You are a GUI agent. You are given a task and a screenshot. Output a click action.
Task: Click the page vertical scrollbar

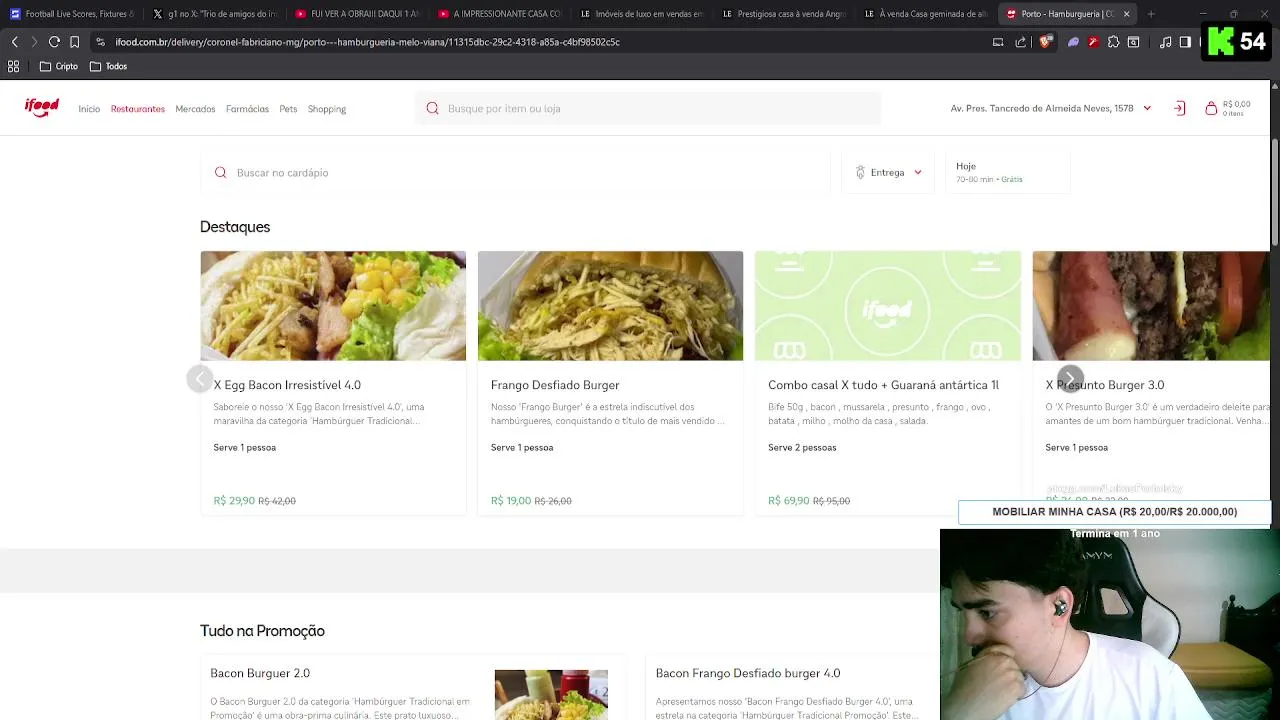pos(1275,190)
